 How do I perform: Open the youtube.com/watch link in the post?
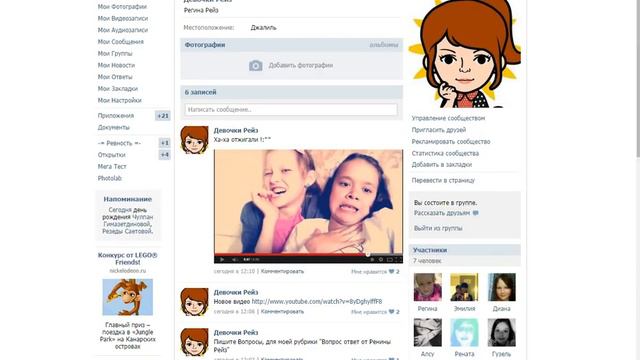[x=317, y=302]
